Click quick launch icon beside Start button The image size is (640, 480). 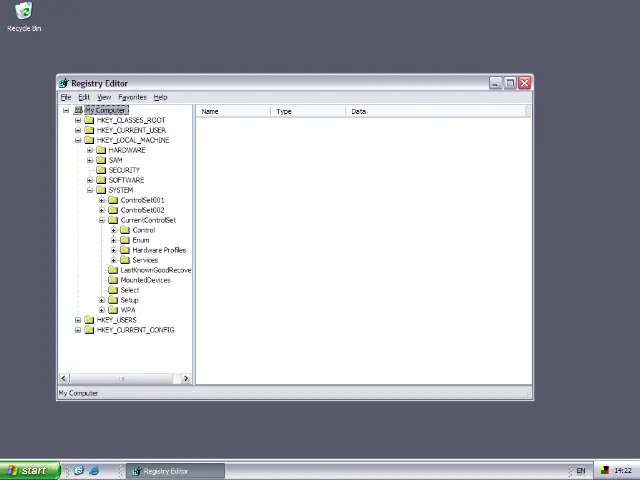coord(79,471)
